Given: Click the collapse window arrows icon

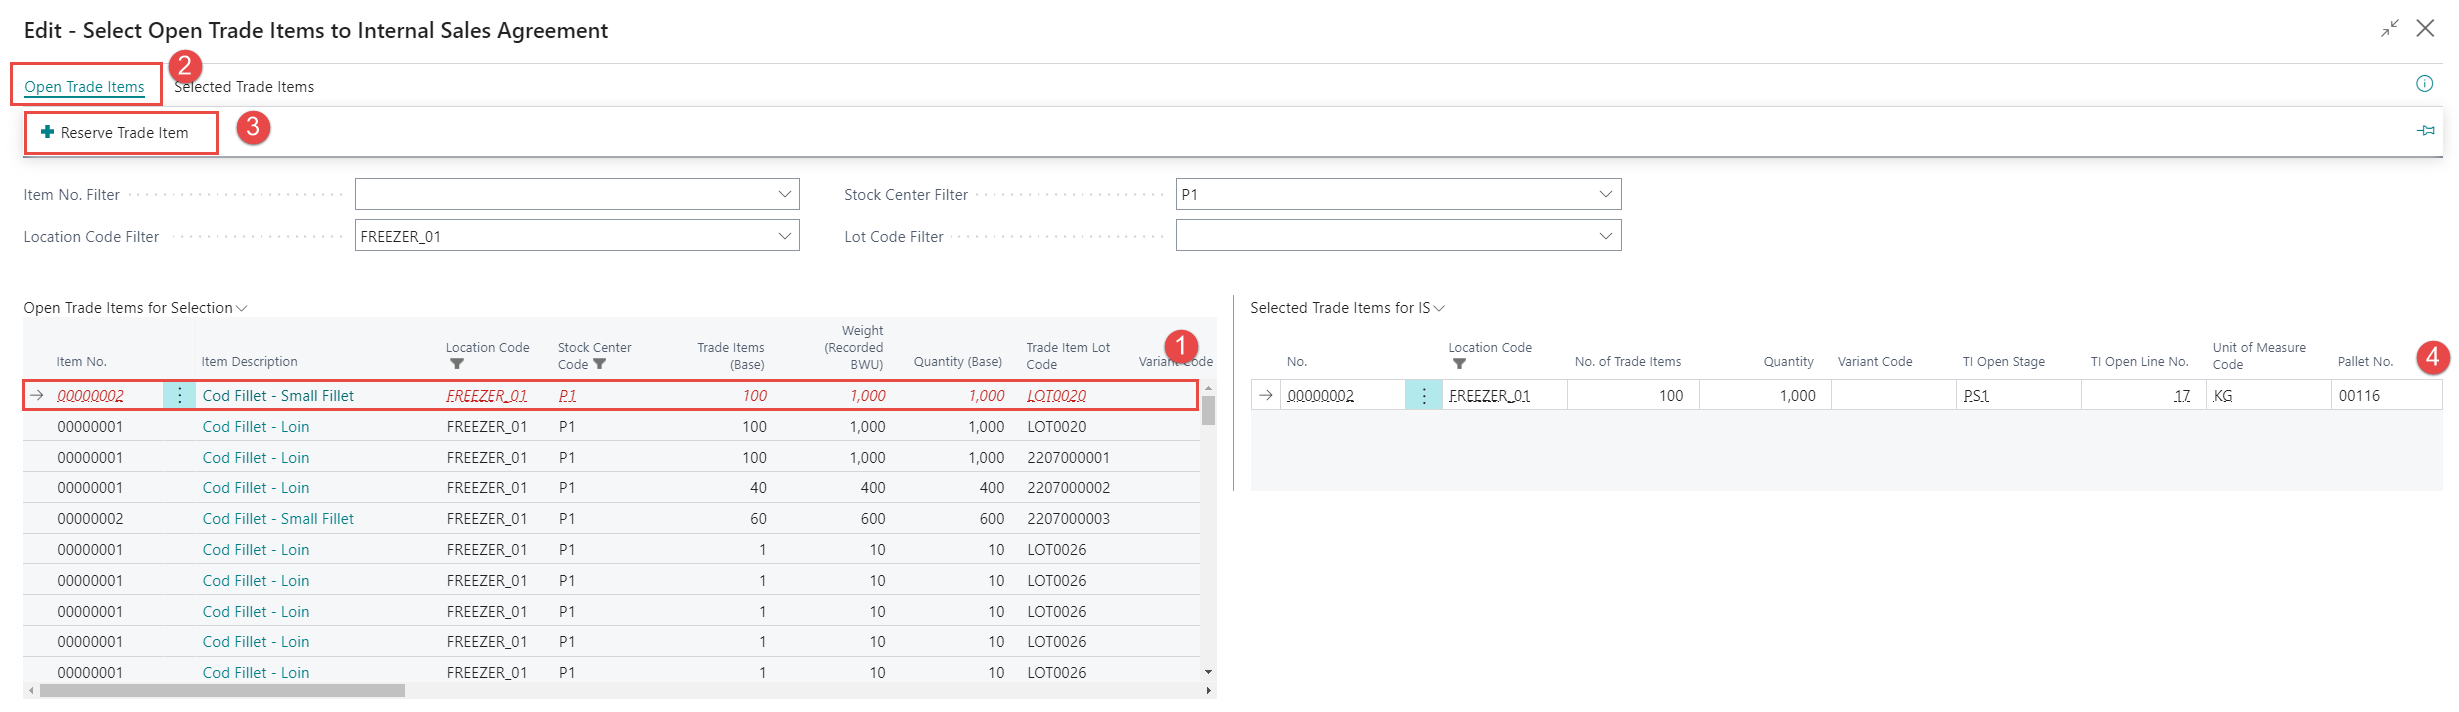Looking at the screenshot, I should coord(2390,29).
